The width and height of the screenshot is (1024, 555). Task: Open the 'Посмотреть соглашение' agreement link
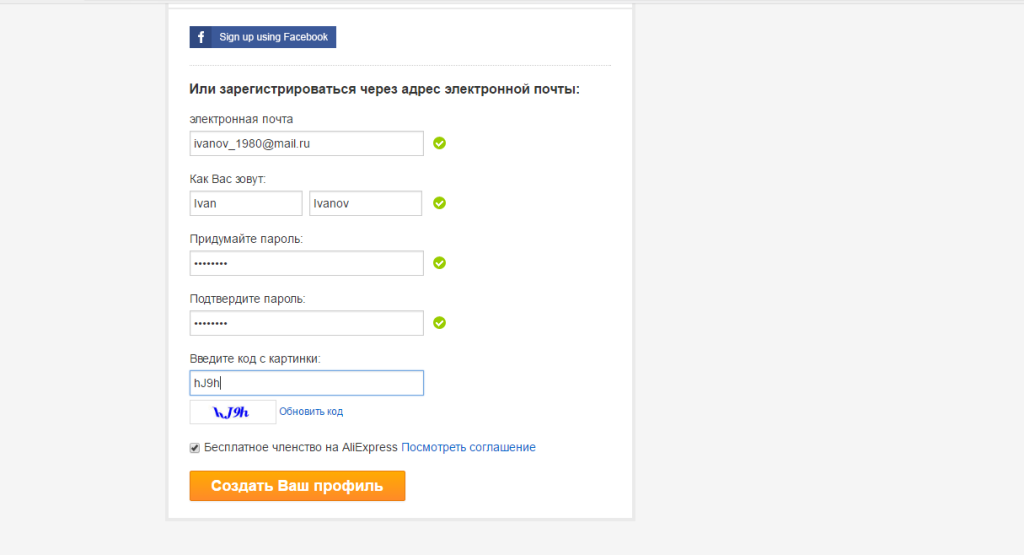468,447
